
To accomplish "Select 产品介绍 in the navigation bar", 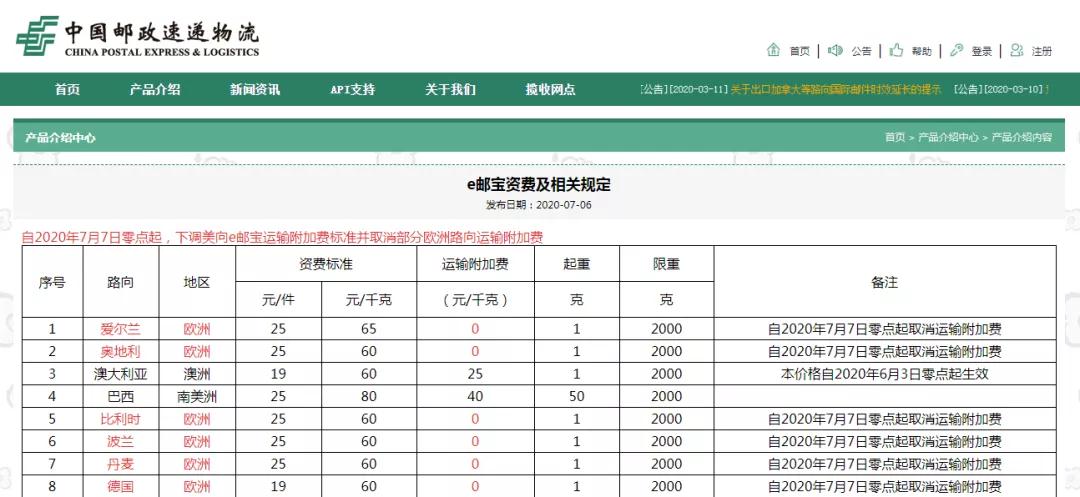I will click(155, 89).
